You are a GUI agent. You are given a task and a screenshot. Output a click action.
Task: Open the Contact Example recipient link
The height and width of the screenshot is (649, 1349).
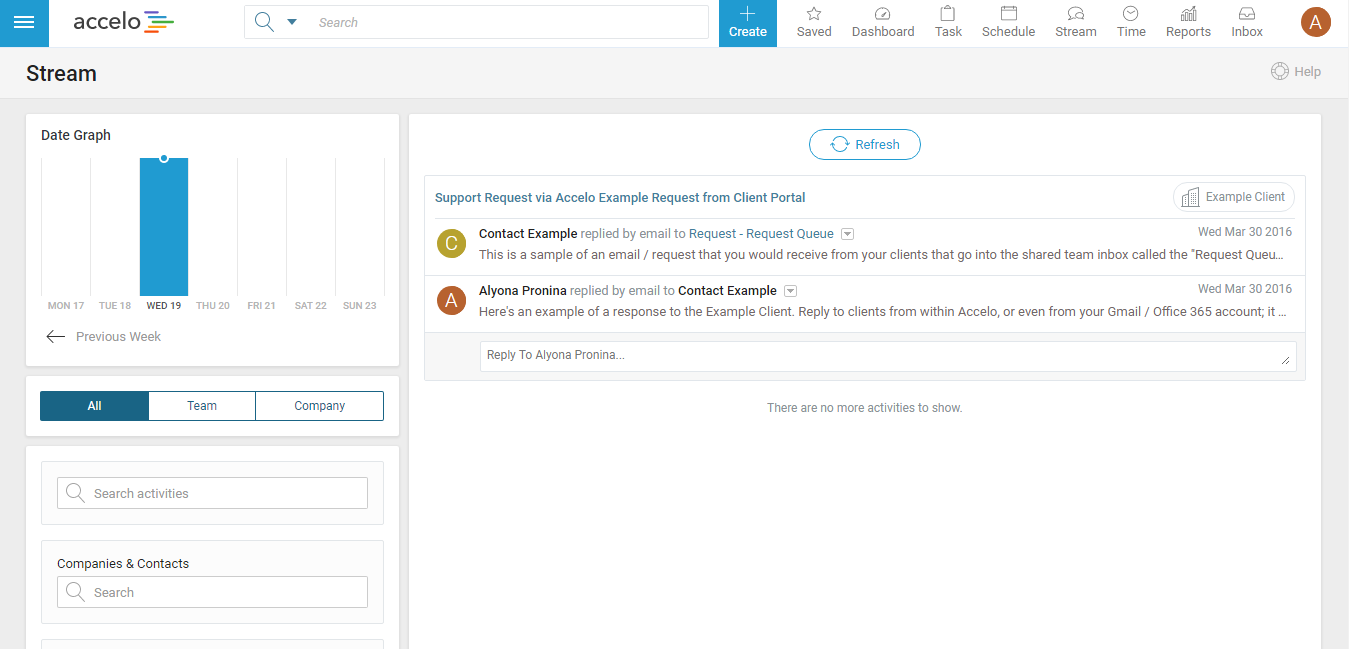click(x=727, y=291)
